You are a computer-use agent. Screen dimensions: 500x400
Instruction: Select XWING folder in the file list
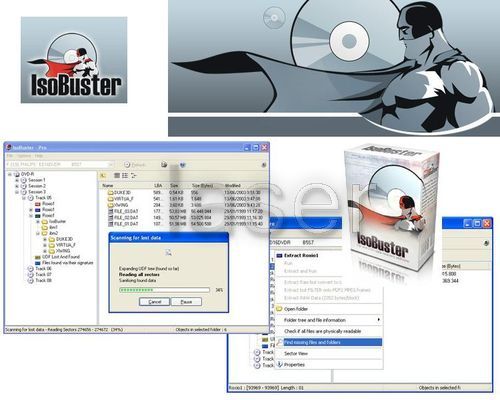(118, 205)
